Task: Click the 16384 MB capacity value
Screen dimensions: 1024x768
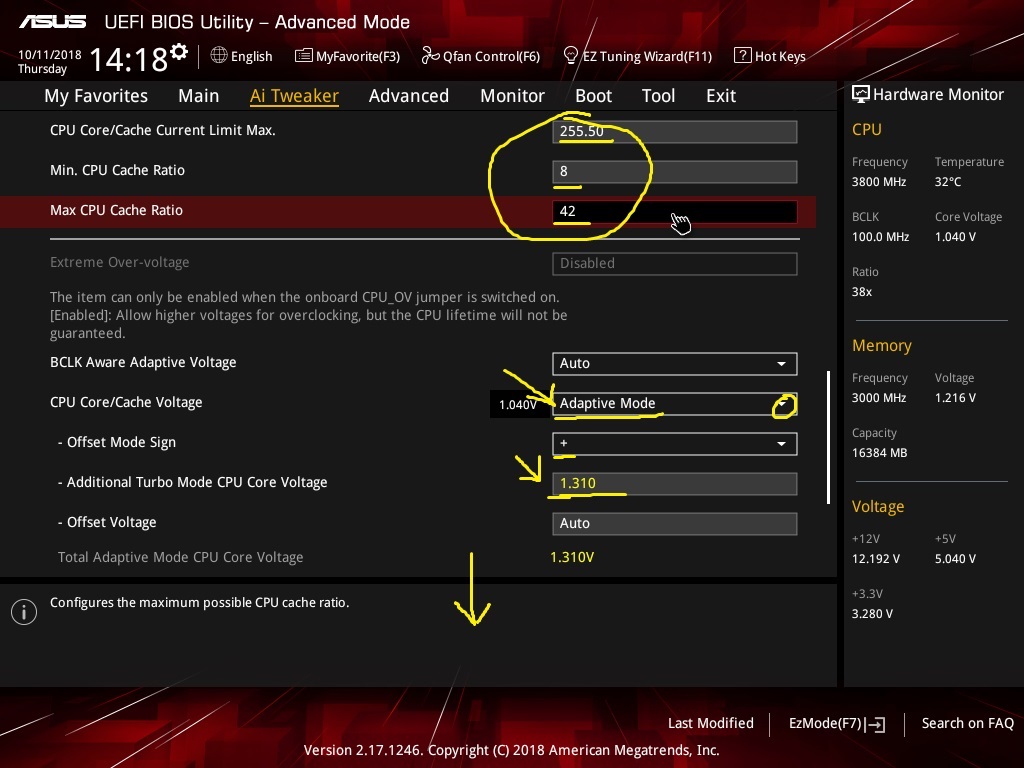Action: click(x=880, y=453)
